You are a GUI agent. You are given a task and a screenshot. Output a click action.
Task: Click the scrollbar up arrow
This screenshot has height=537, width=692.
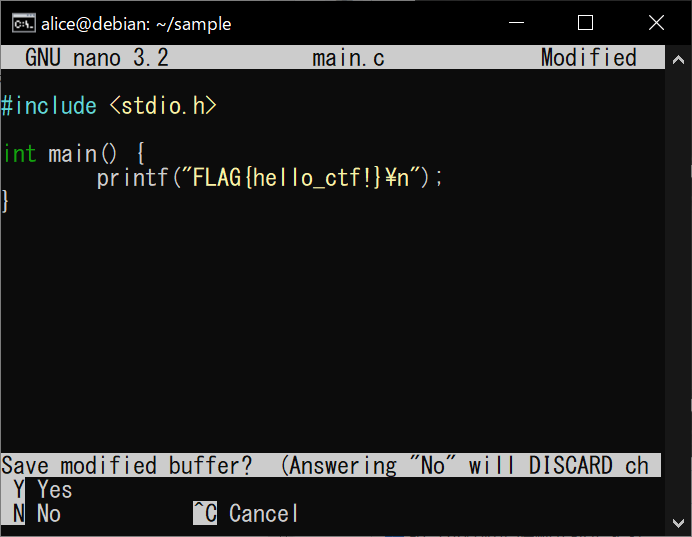678,60
